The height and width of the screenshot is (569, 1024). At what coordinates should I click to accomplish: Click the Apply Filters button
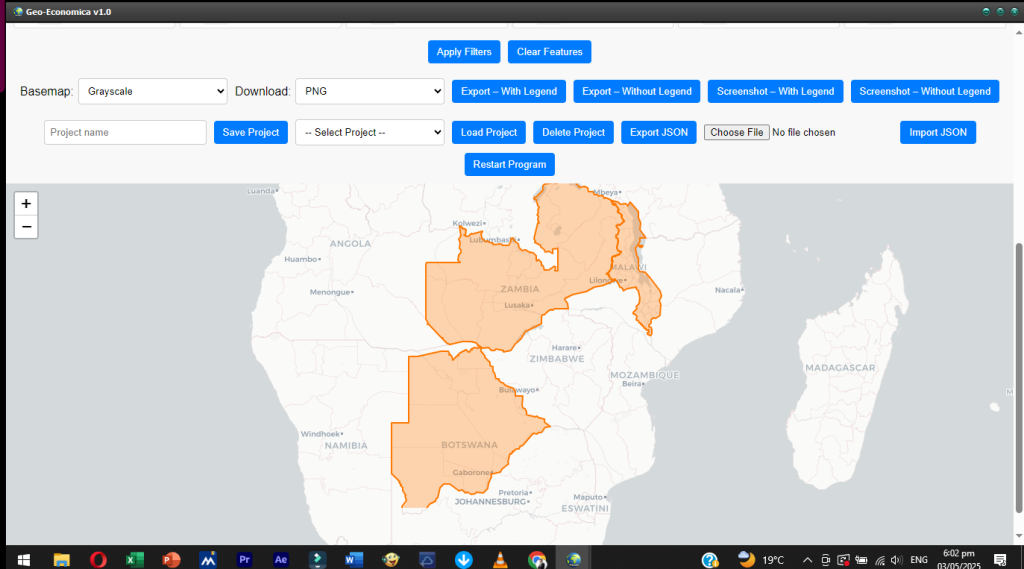click(464, 52)
